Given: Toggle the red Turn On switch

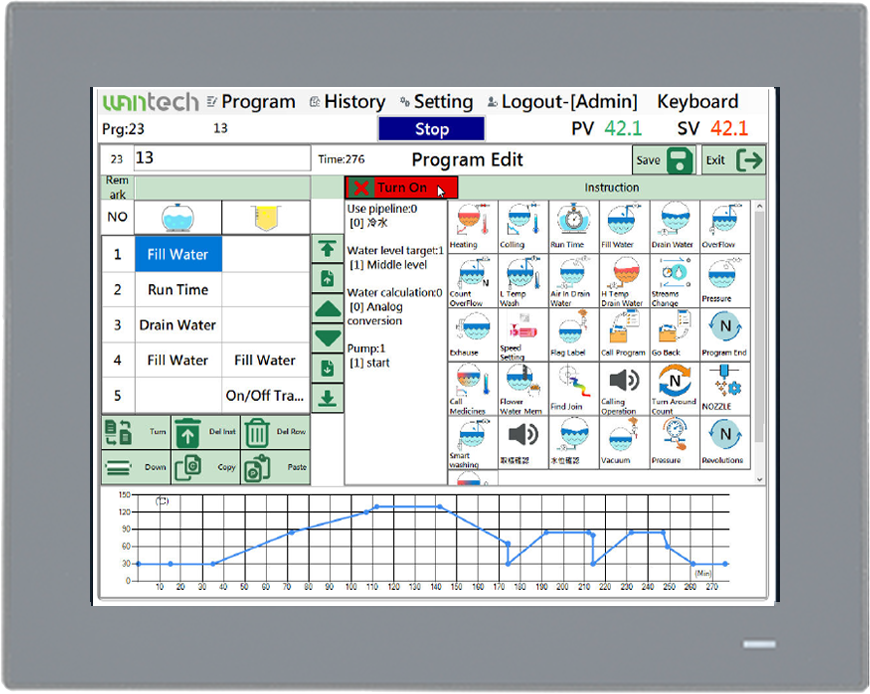Looking at the screenshot, I should tap(401, 188).
